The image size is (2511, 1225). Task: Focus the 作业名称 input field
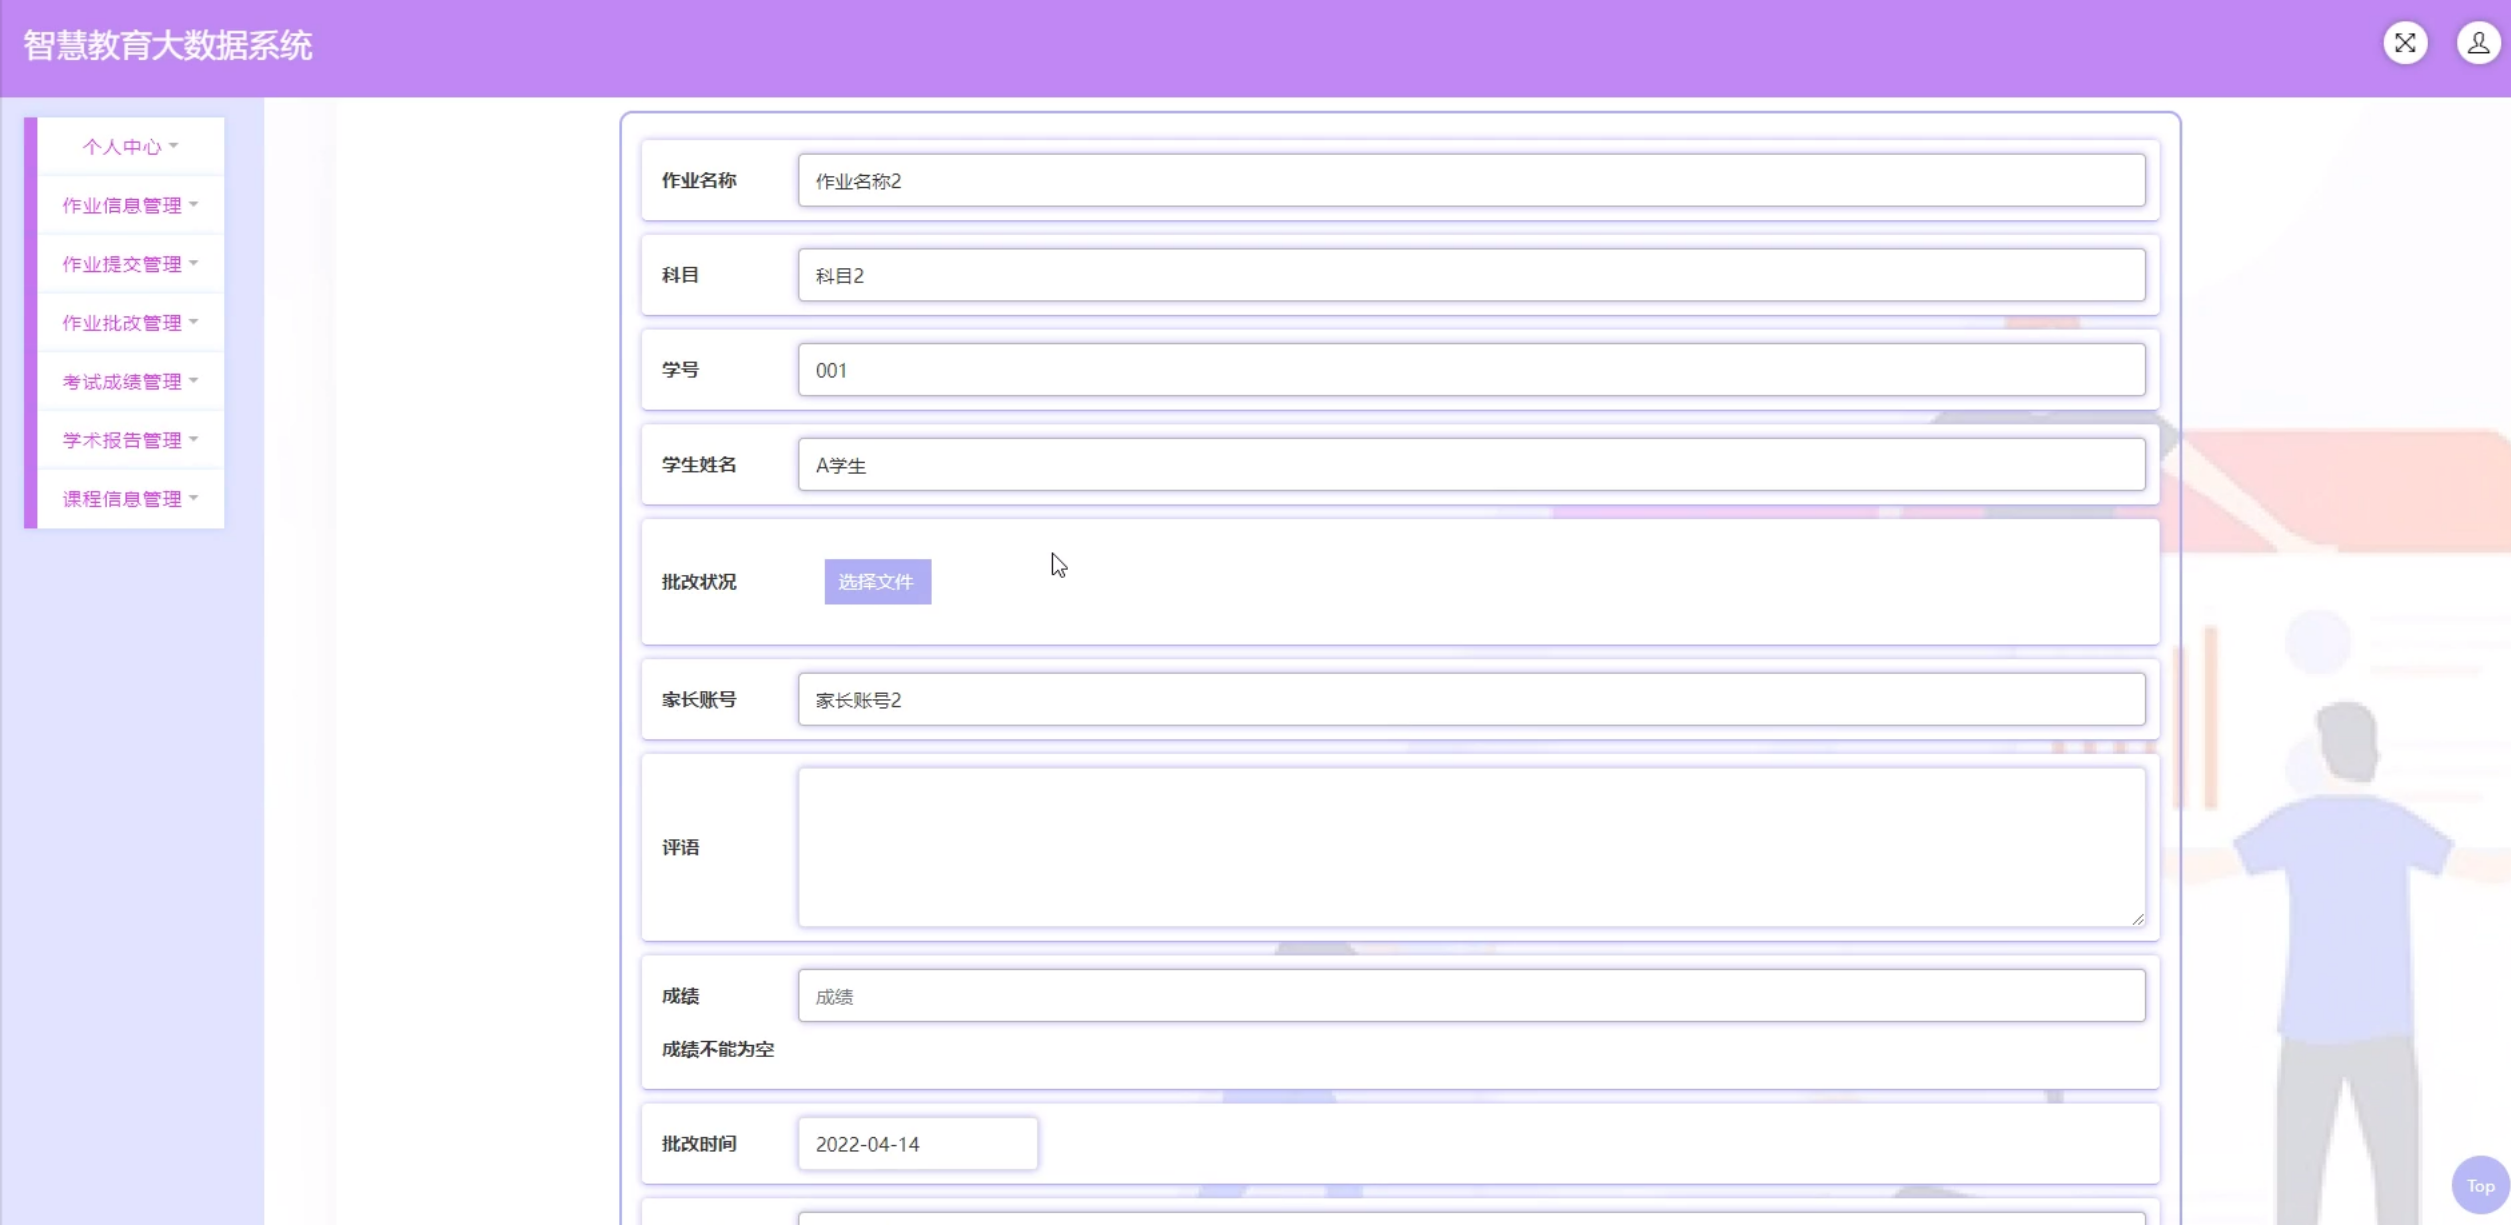tap(1470, 181)
